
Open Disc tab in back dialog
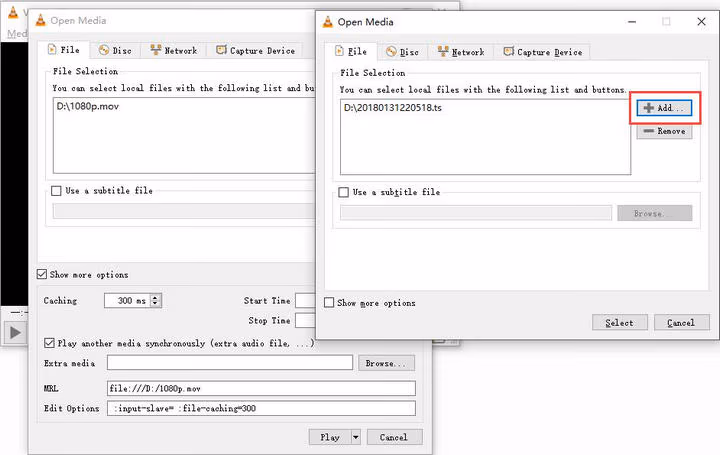pos(116,51)
